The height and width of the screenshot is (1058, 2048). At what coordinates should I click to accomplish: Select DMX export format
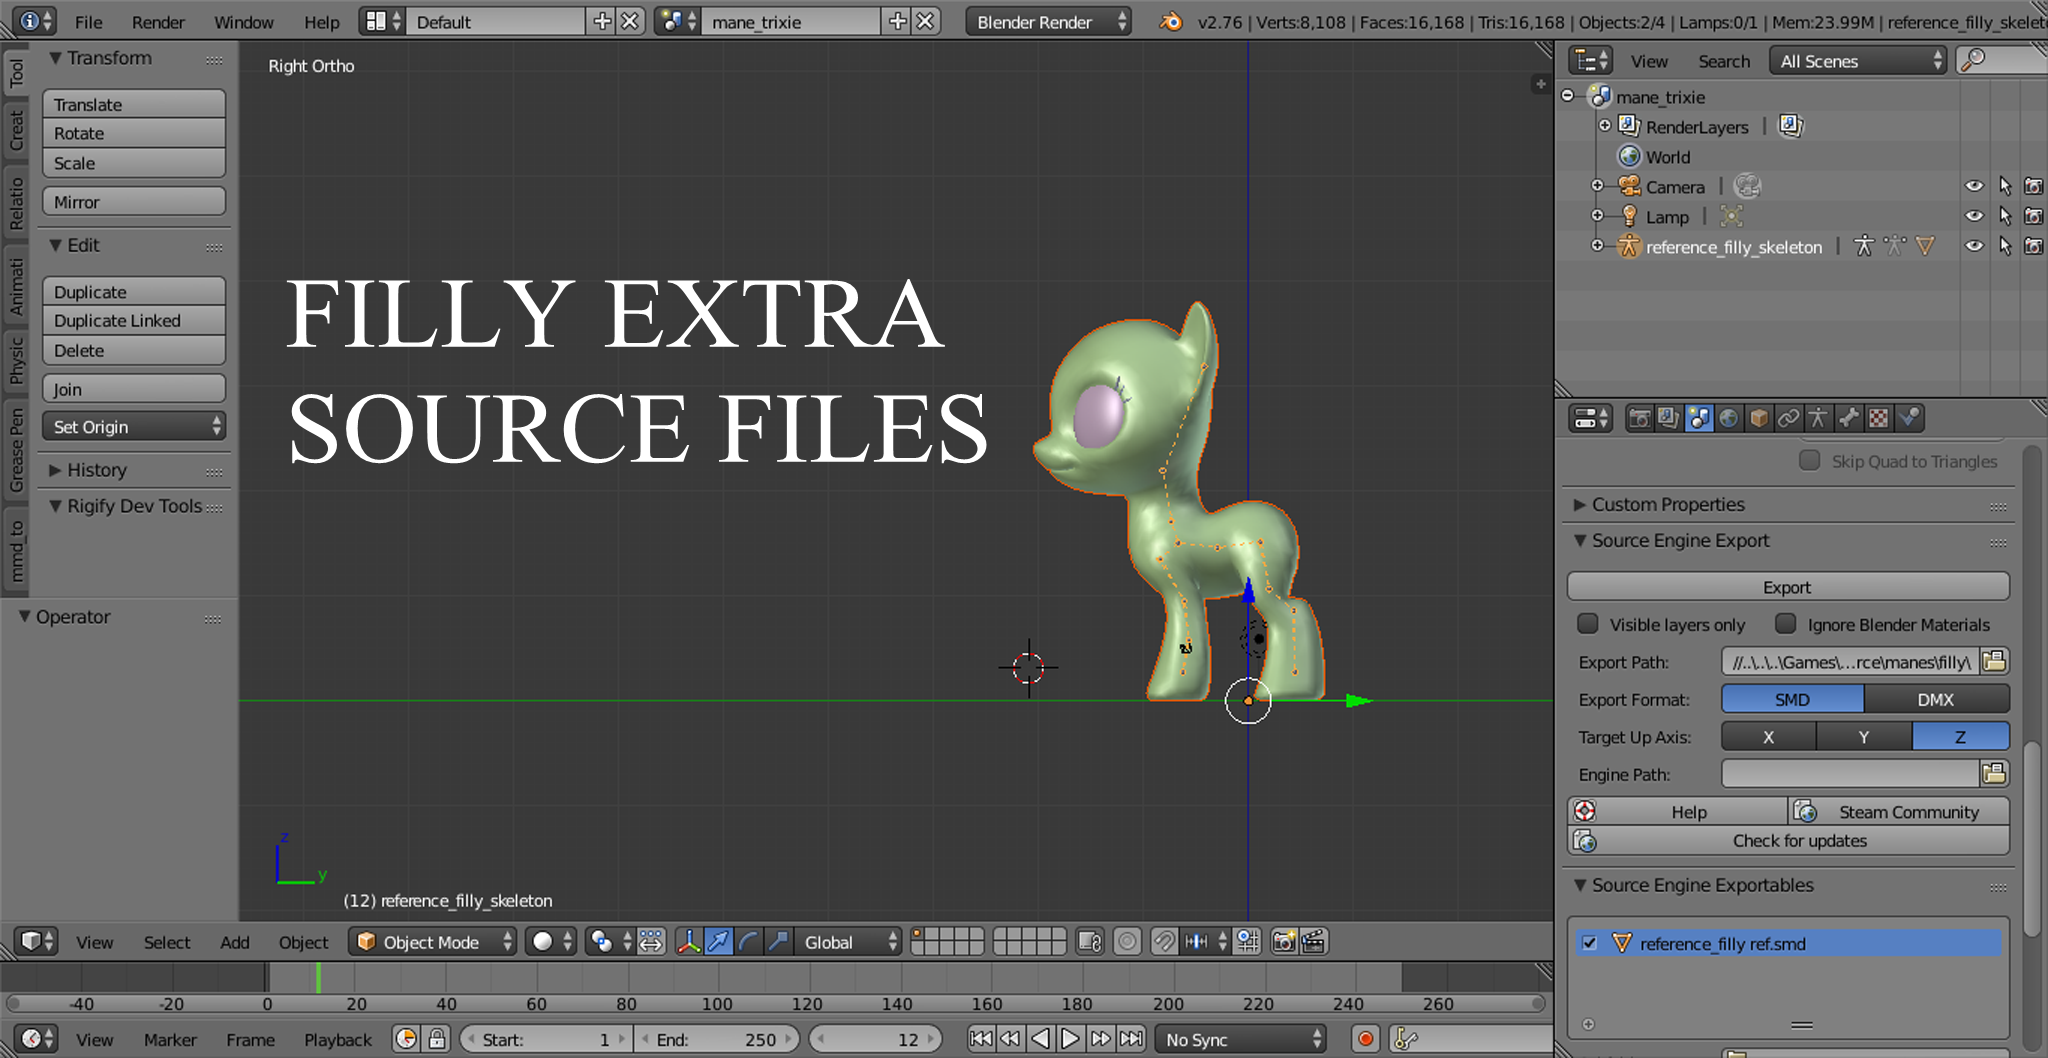point(1936,699)
